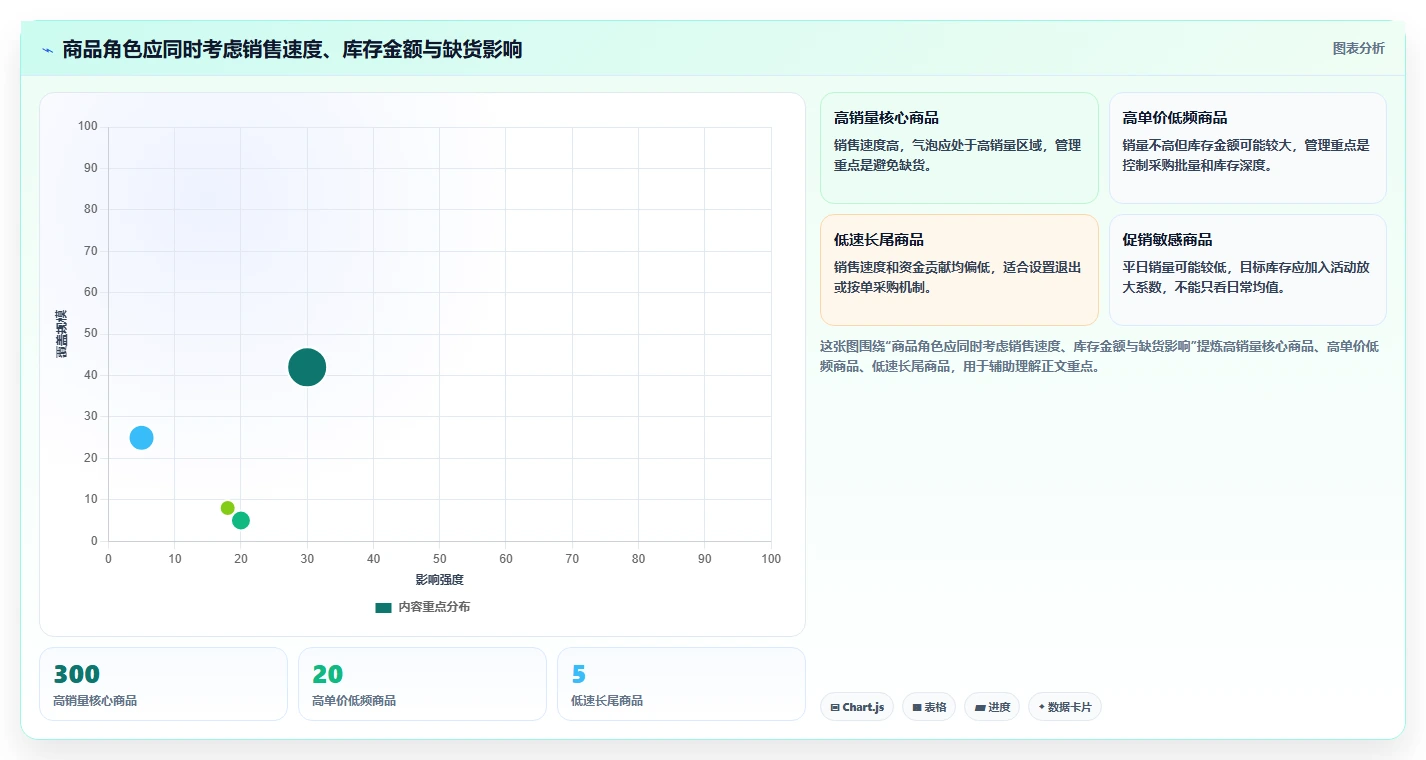Click the 5 低速长尾商品 stat card
This screenshot has width=1426, height=760.
coord(681,684)
